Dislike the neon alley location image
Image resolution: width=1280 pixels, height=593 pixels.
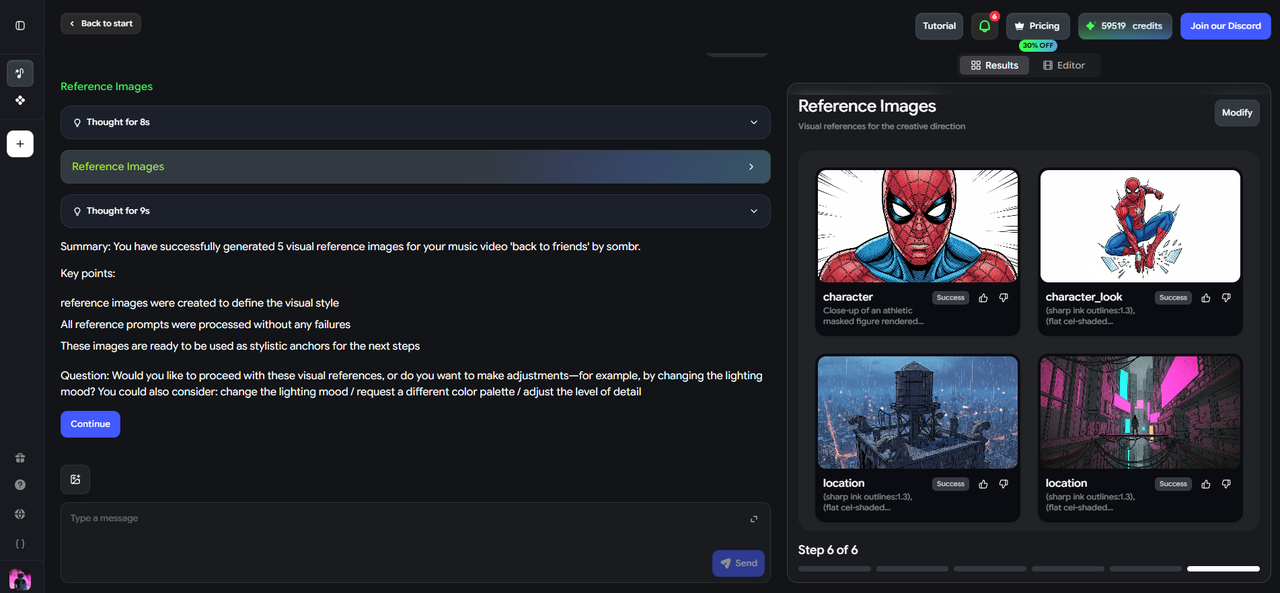[1226, 484]
